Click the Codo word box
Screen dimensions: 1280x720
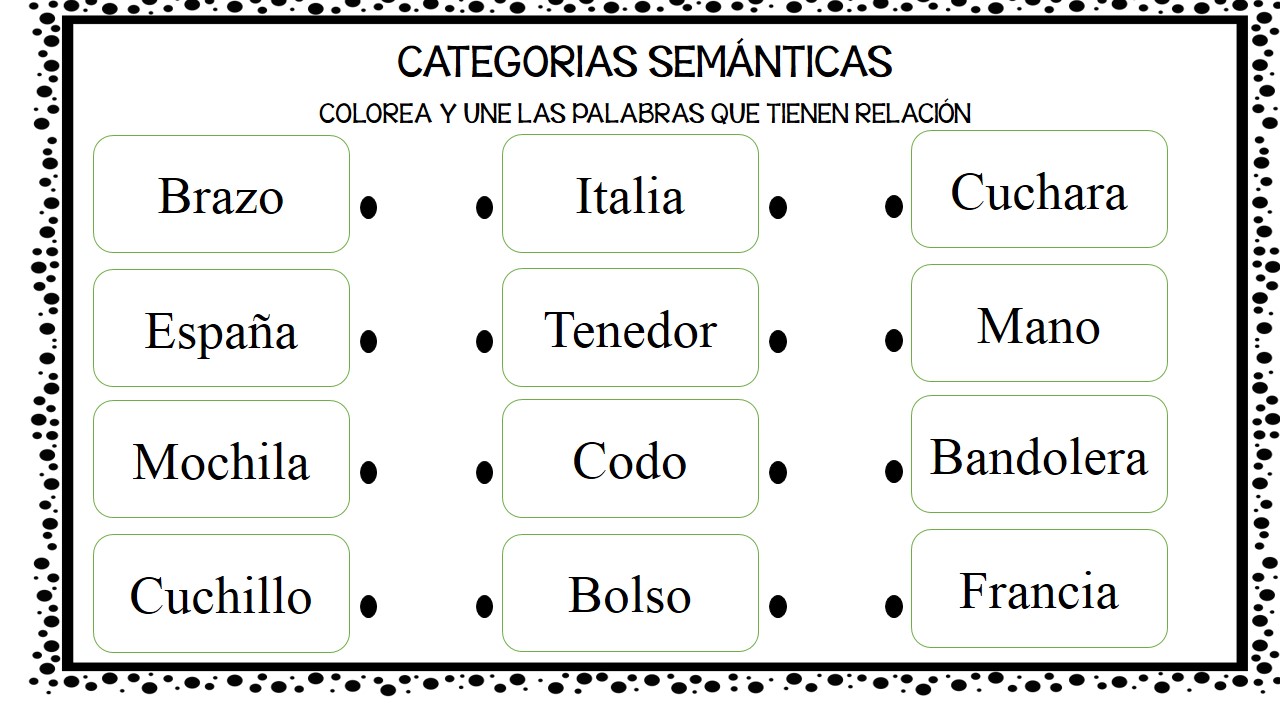630,459
